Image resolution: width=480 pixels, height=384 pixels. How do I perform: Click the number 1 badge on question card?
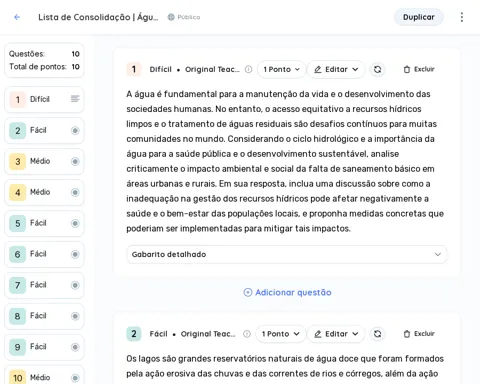click(x=134, y=69)
